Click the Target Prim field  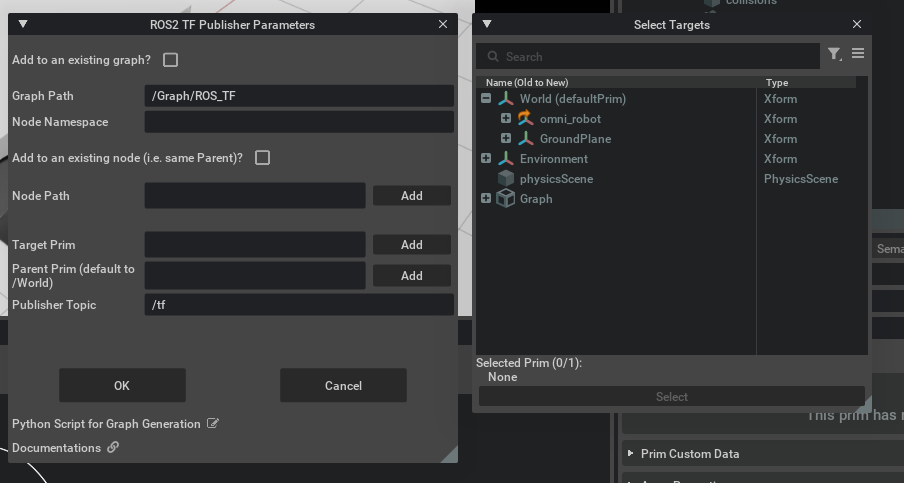tap(255, 245)
